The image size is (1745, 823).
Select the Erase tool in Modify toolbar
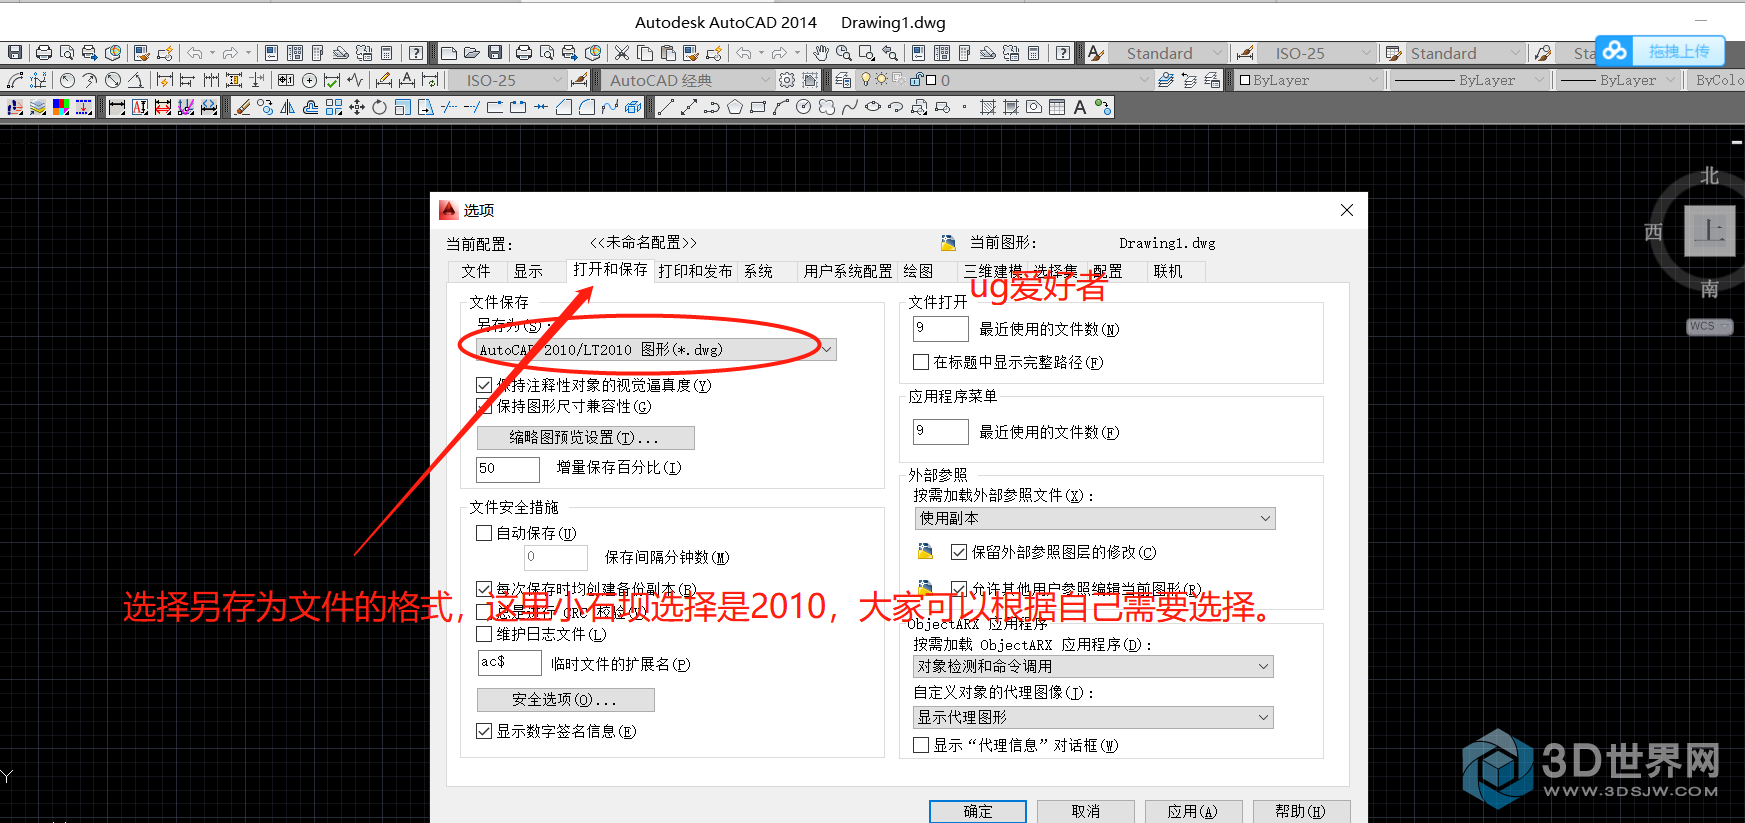click(x=242, y=107)
